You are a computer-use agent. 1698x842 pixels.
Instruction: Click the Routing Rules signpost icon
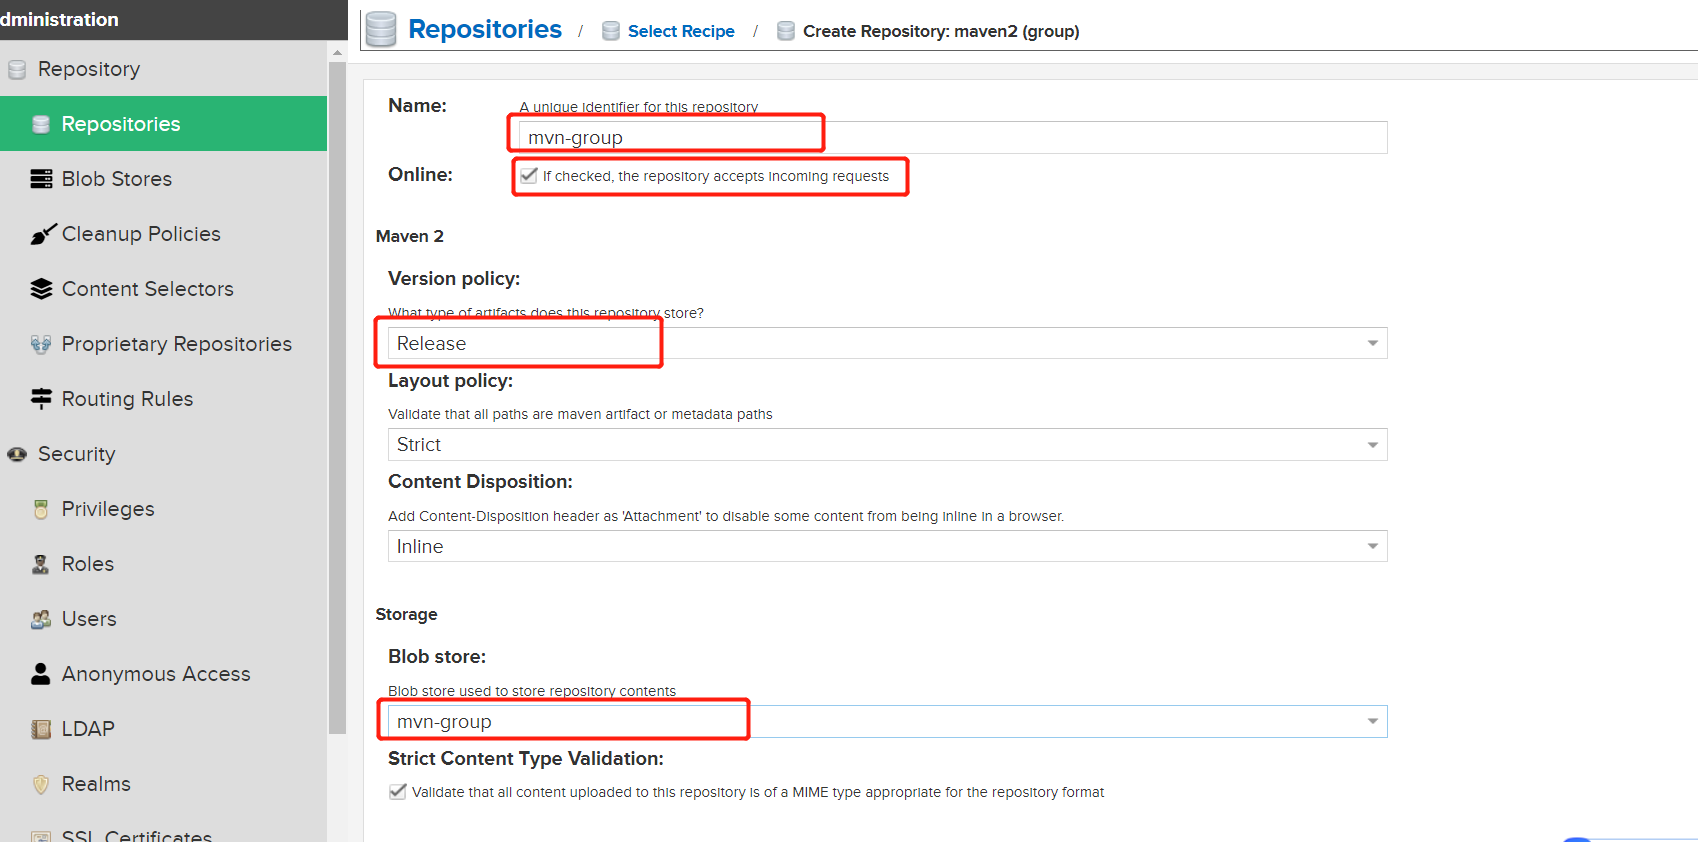point(41,399)
